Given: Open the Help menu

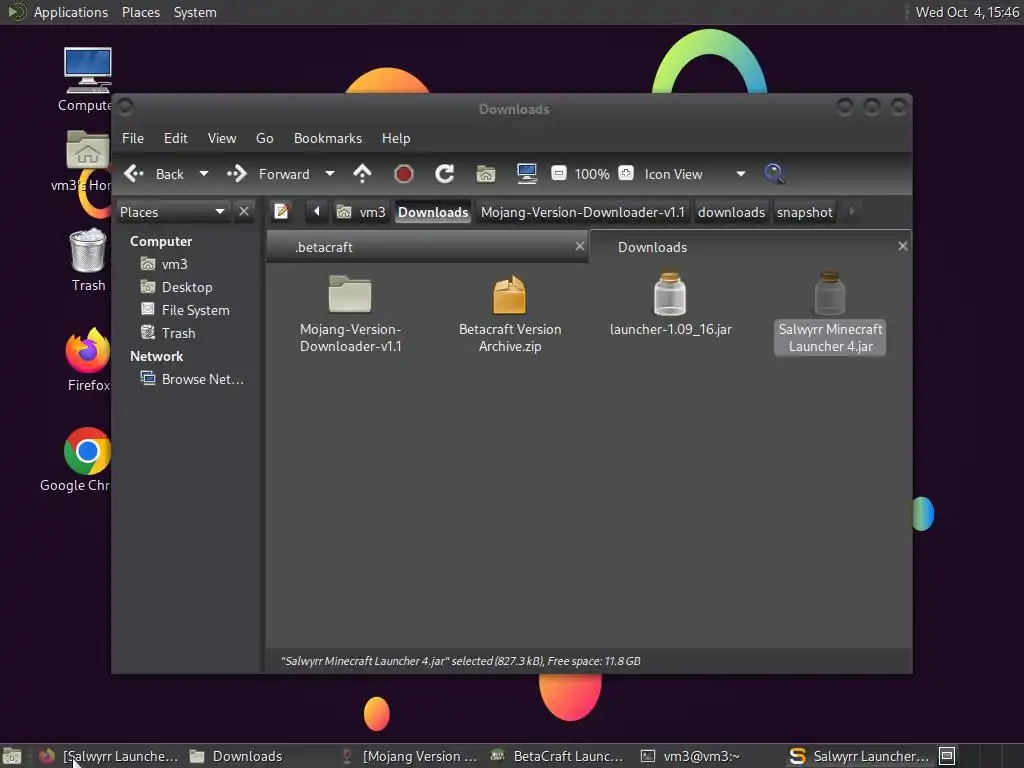Looking at the screenshot, I should pos(396,138).
